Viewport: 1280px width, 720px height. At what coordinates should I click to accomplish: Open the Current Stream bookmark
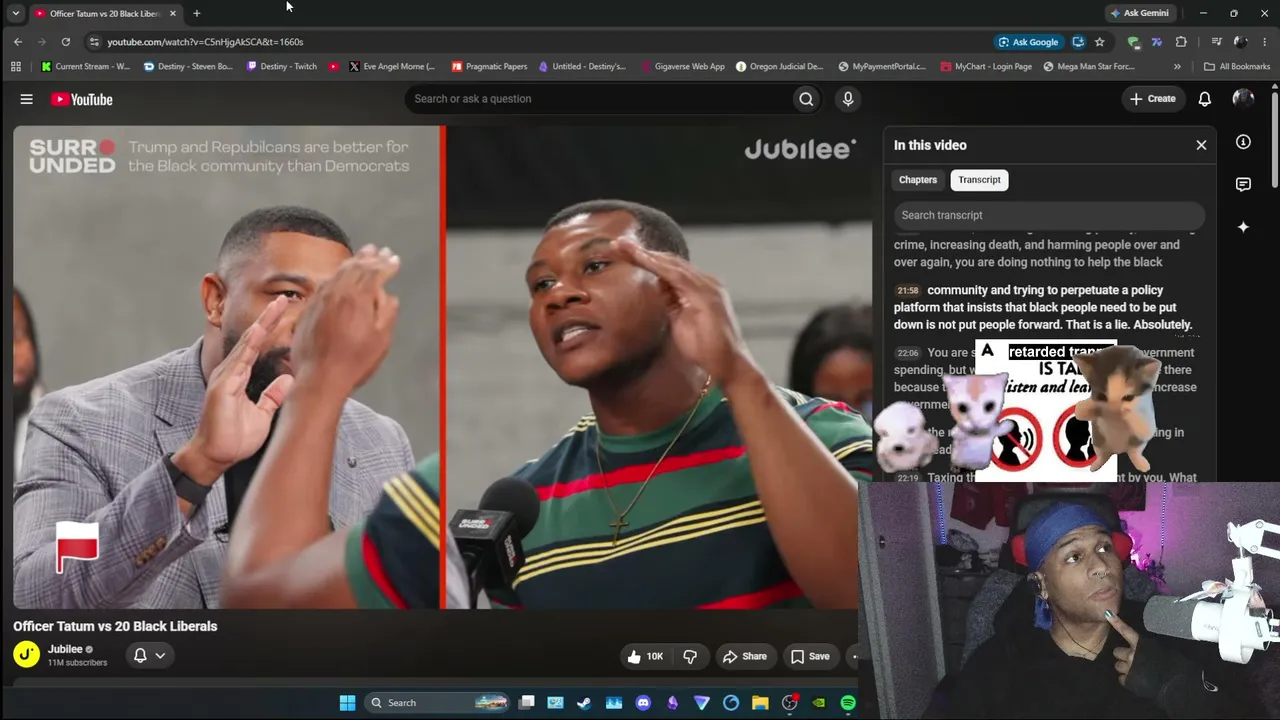(86, 67)
